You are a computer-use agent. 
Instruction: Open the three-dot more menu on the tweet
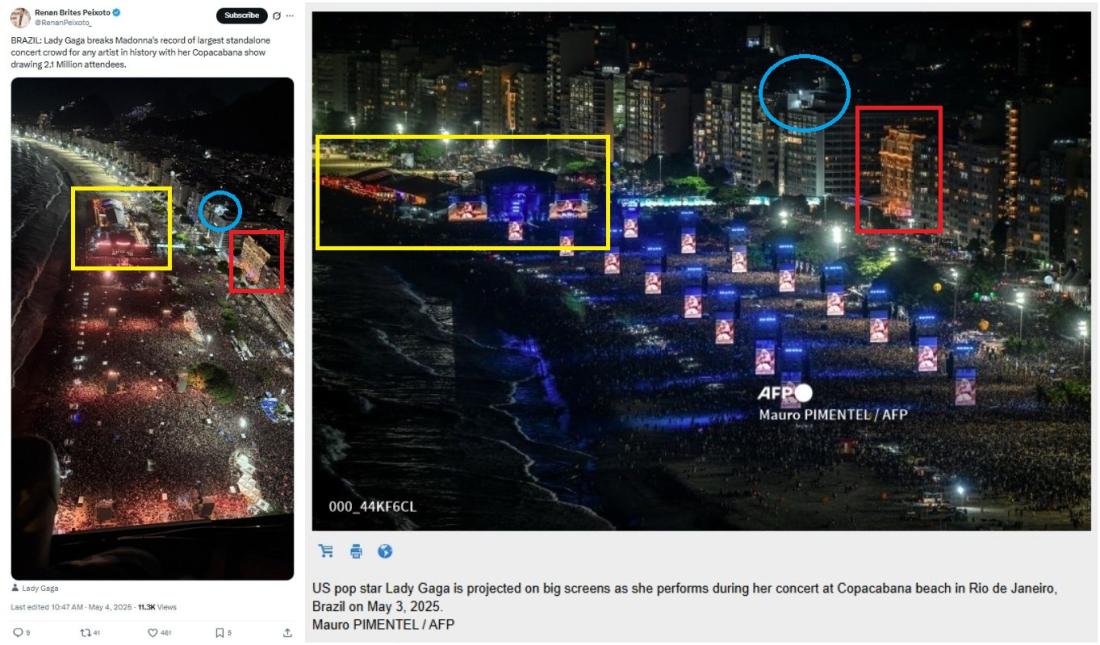(290, 15)
